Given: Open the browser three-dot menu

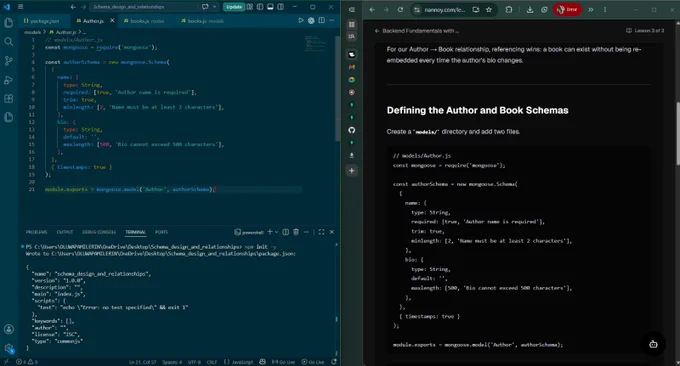Looking at the screenshot, I should click(x=605, y=10).
